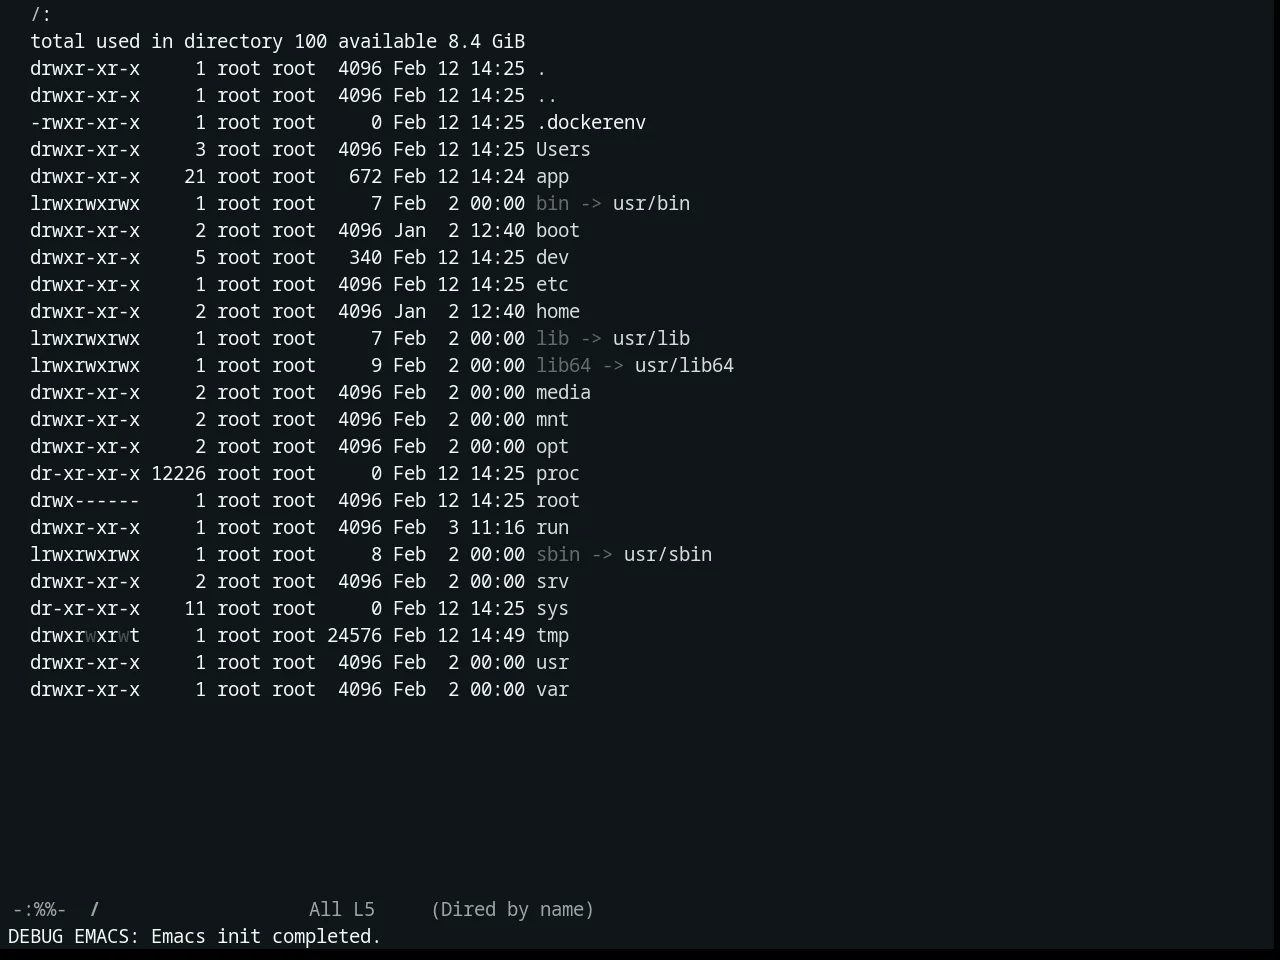This screenshot has height=960, width=1280.
Task: Click the lib64 symlink name
Action: [563, 365]
